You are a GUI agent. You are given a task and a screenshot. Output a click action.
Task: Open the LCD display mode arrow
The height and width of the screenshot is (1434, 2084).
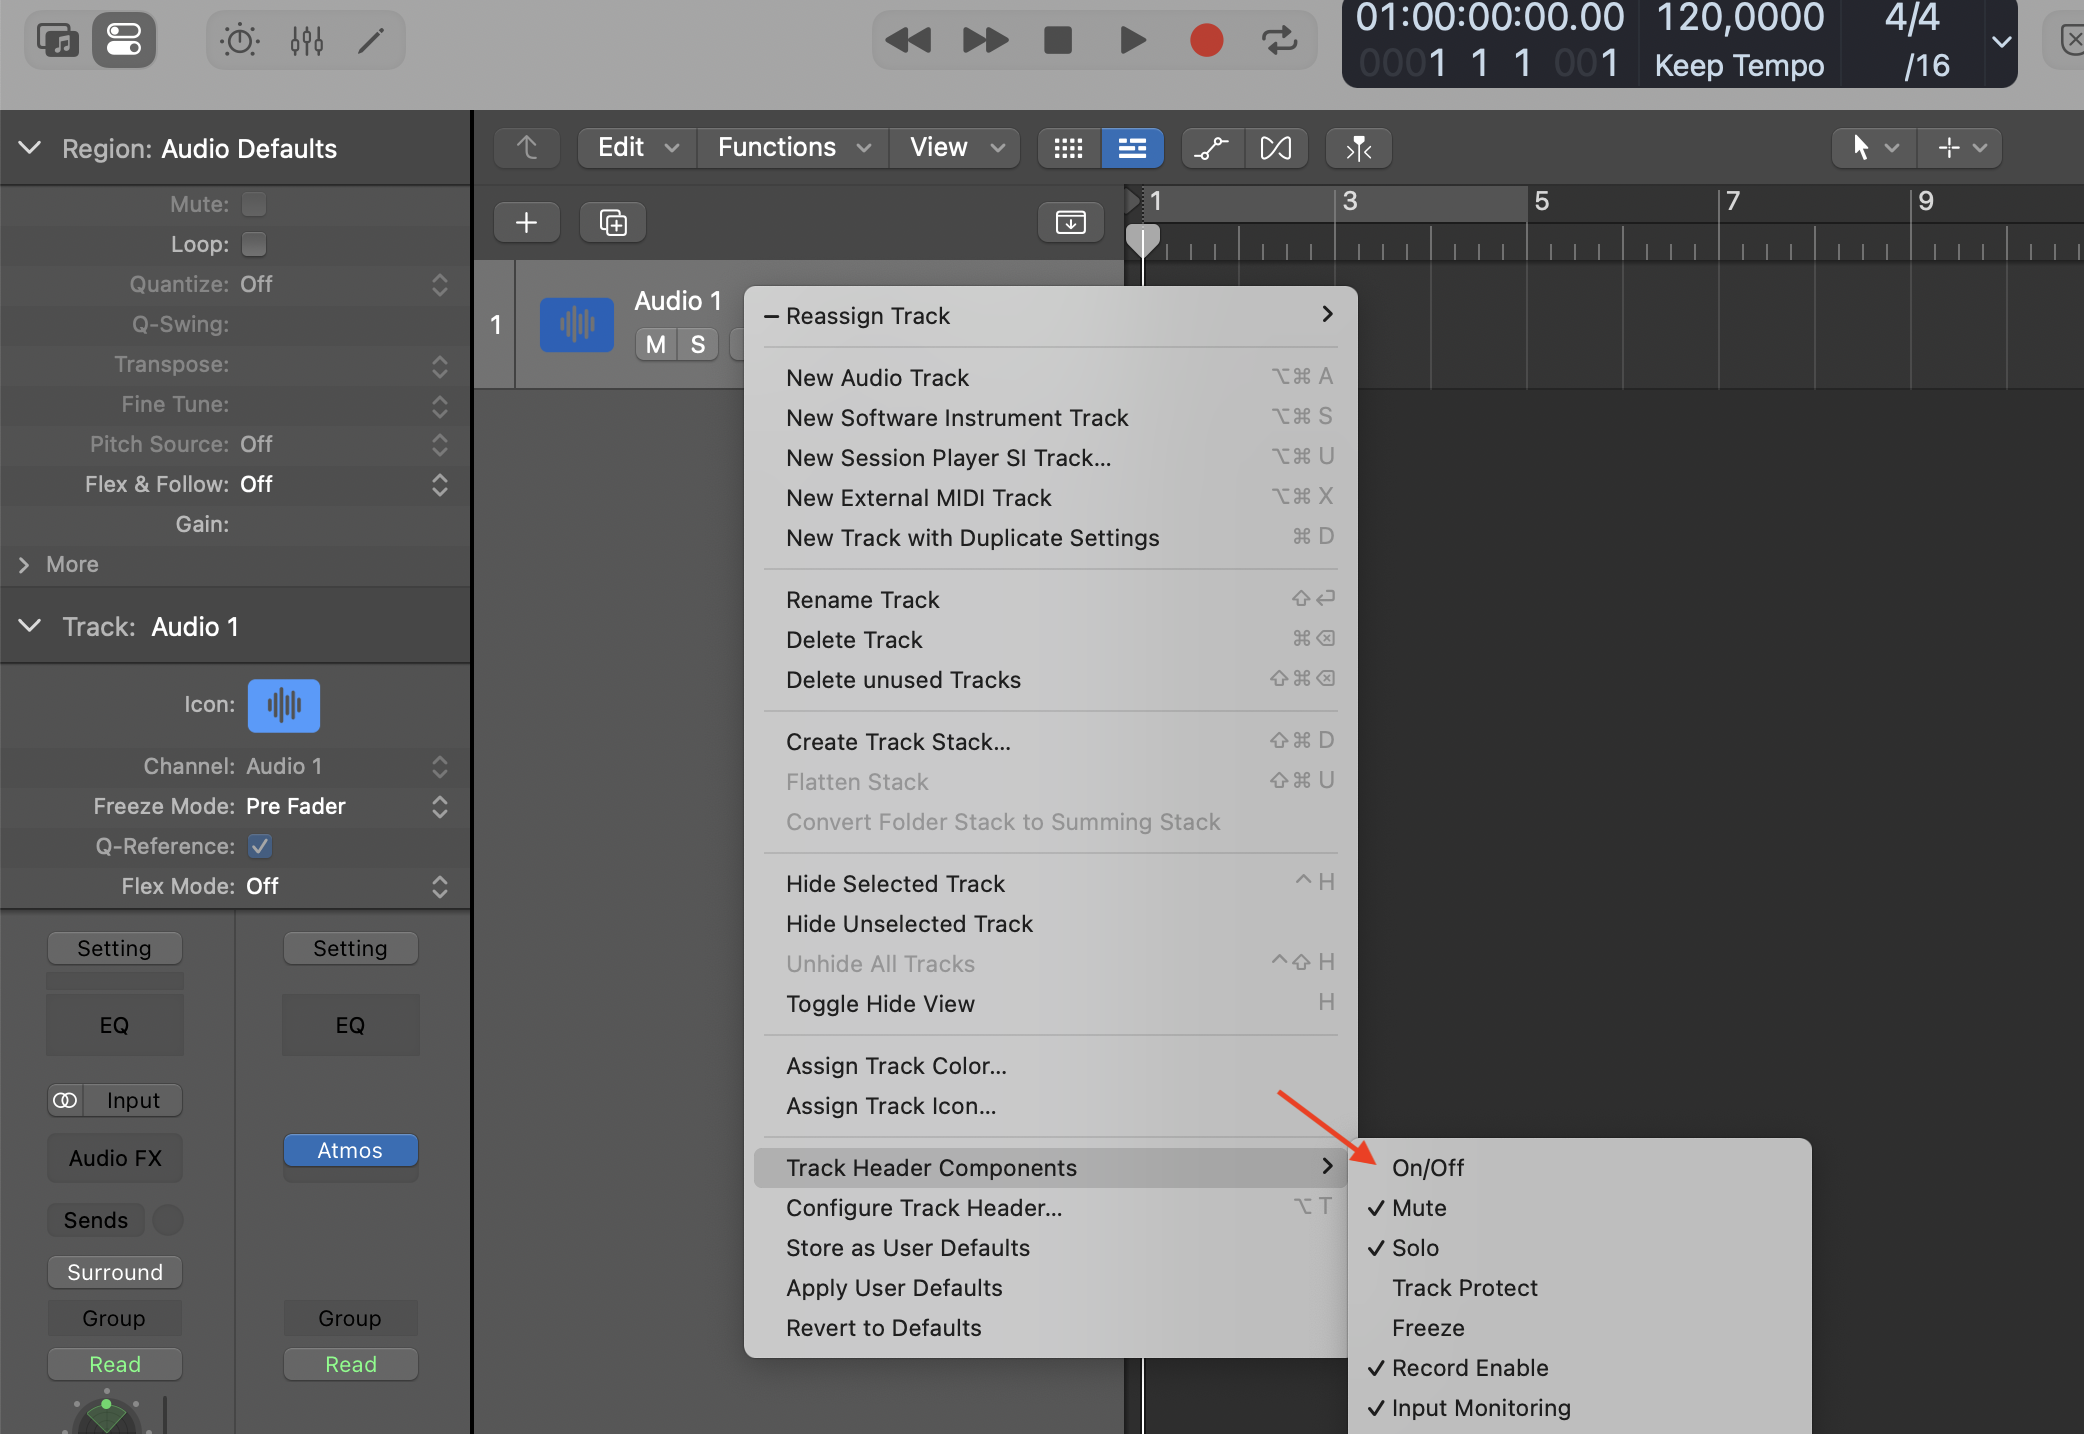click(x=2001, y=41)
